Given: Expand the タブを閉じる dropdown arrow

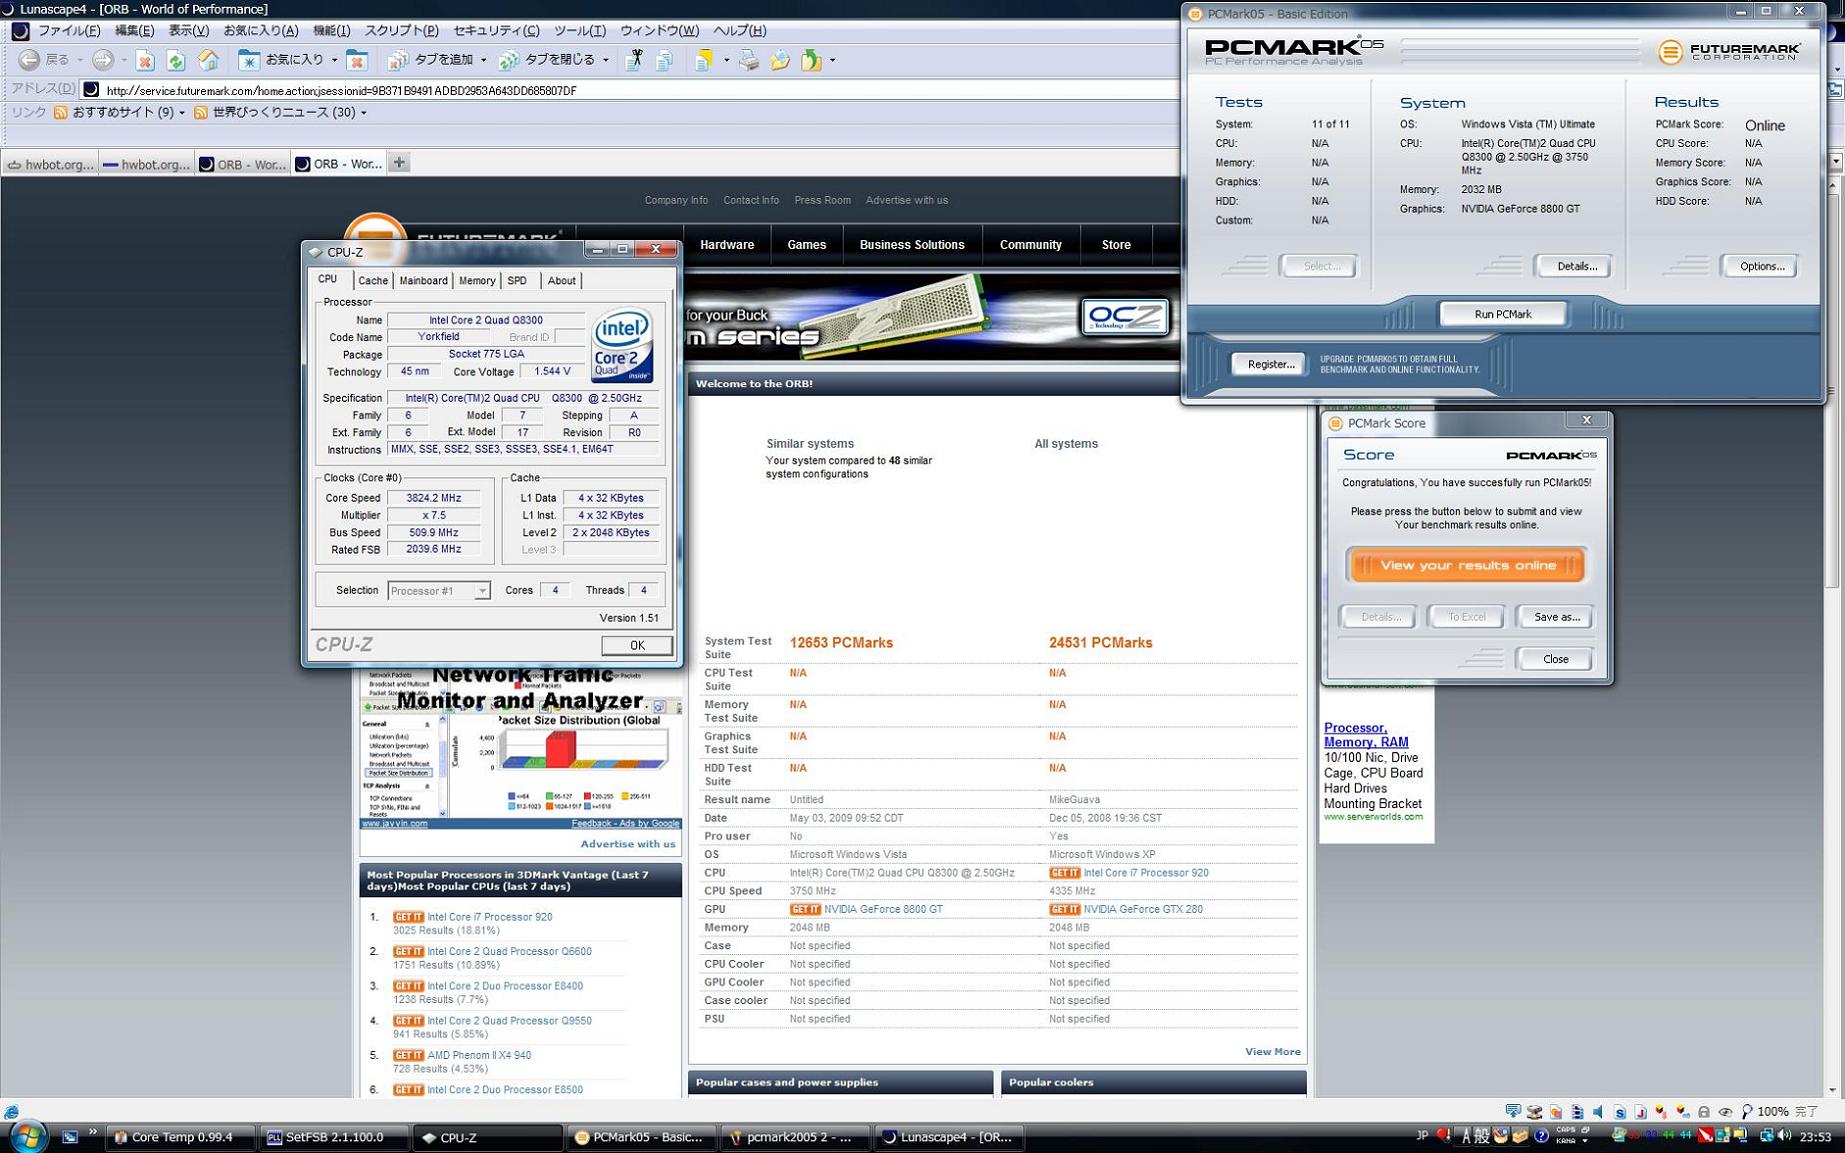Looking at the screenshot, I should pos(605,60).
